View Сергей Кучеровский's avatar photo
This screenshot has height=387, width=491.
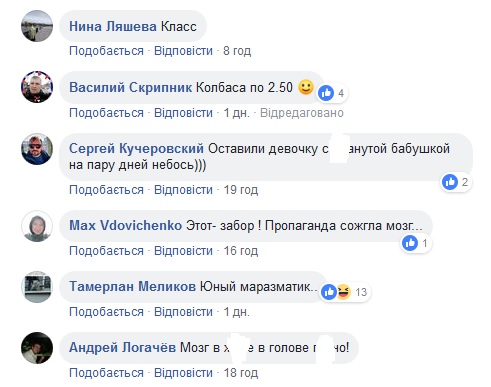(37, 149)
